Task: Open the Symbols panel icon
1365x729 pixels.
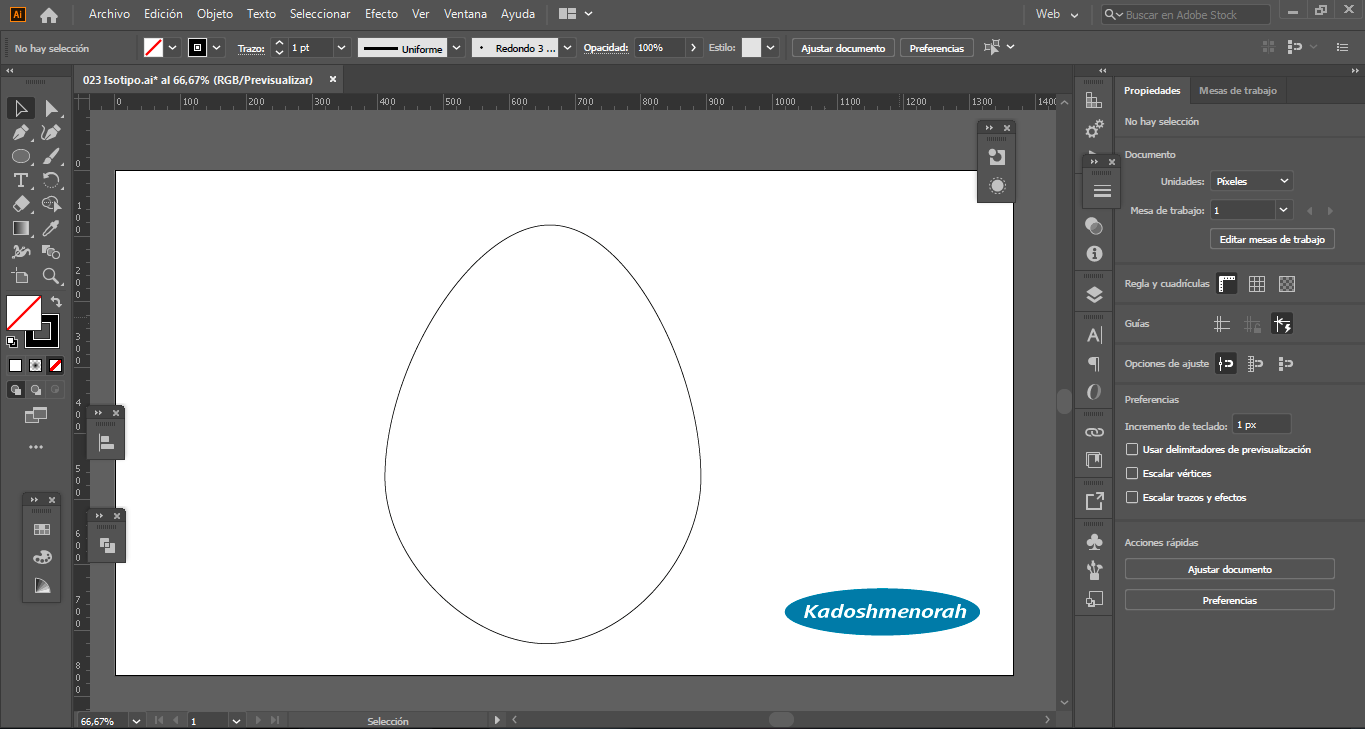Action: click(x=1094, y=541)
